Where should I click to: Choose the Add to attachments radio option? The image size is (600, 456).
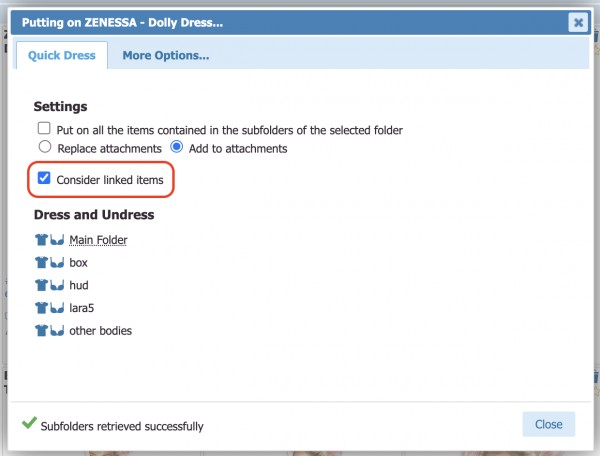[177, 148]
